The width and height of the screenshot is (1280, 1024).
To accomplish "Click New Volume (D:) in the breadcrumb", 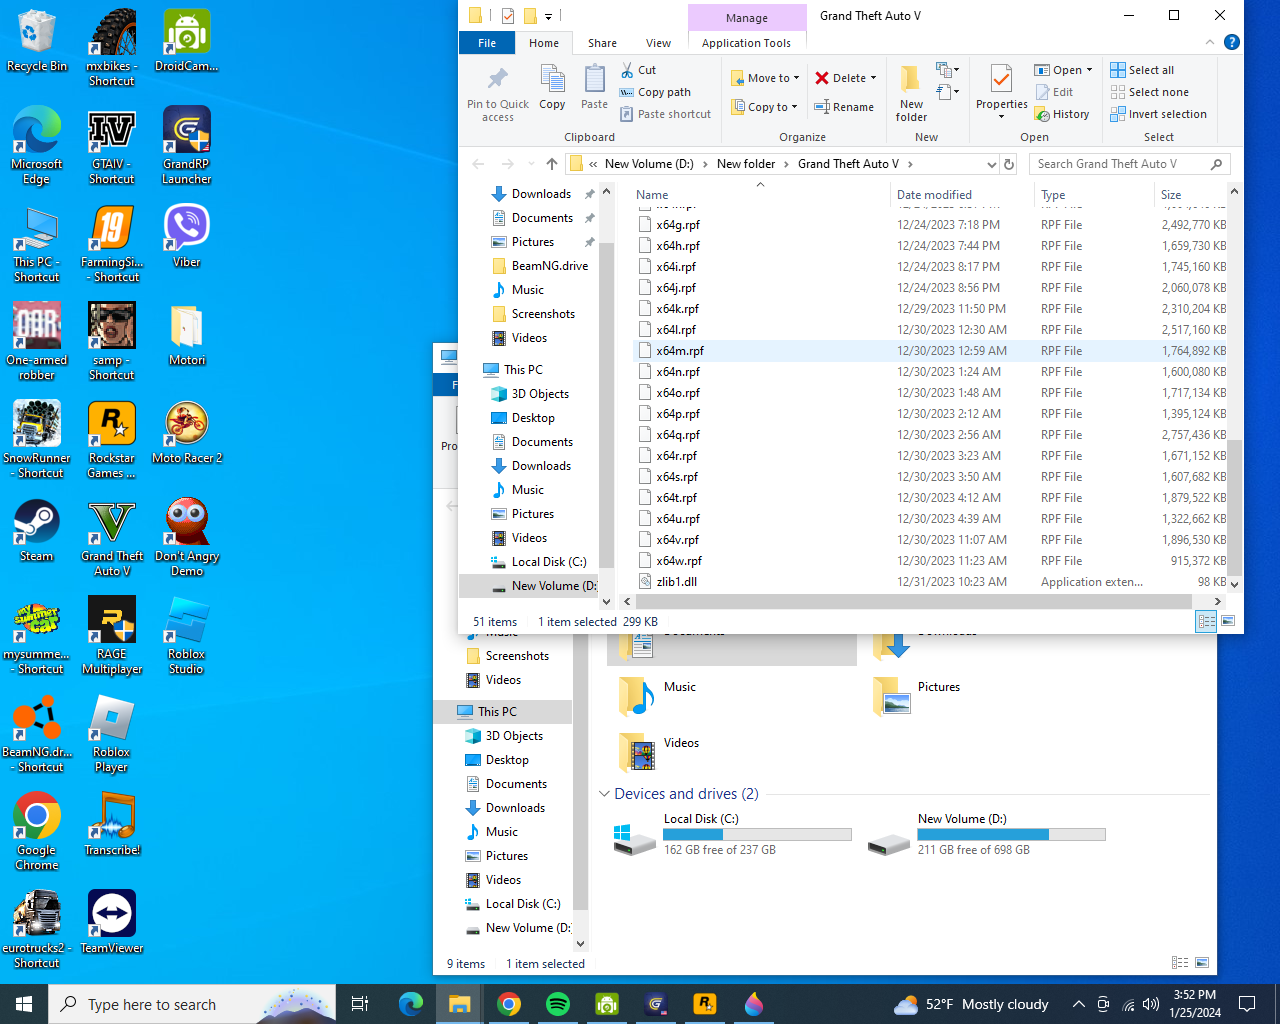I will (648, 164).
